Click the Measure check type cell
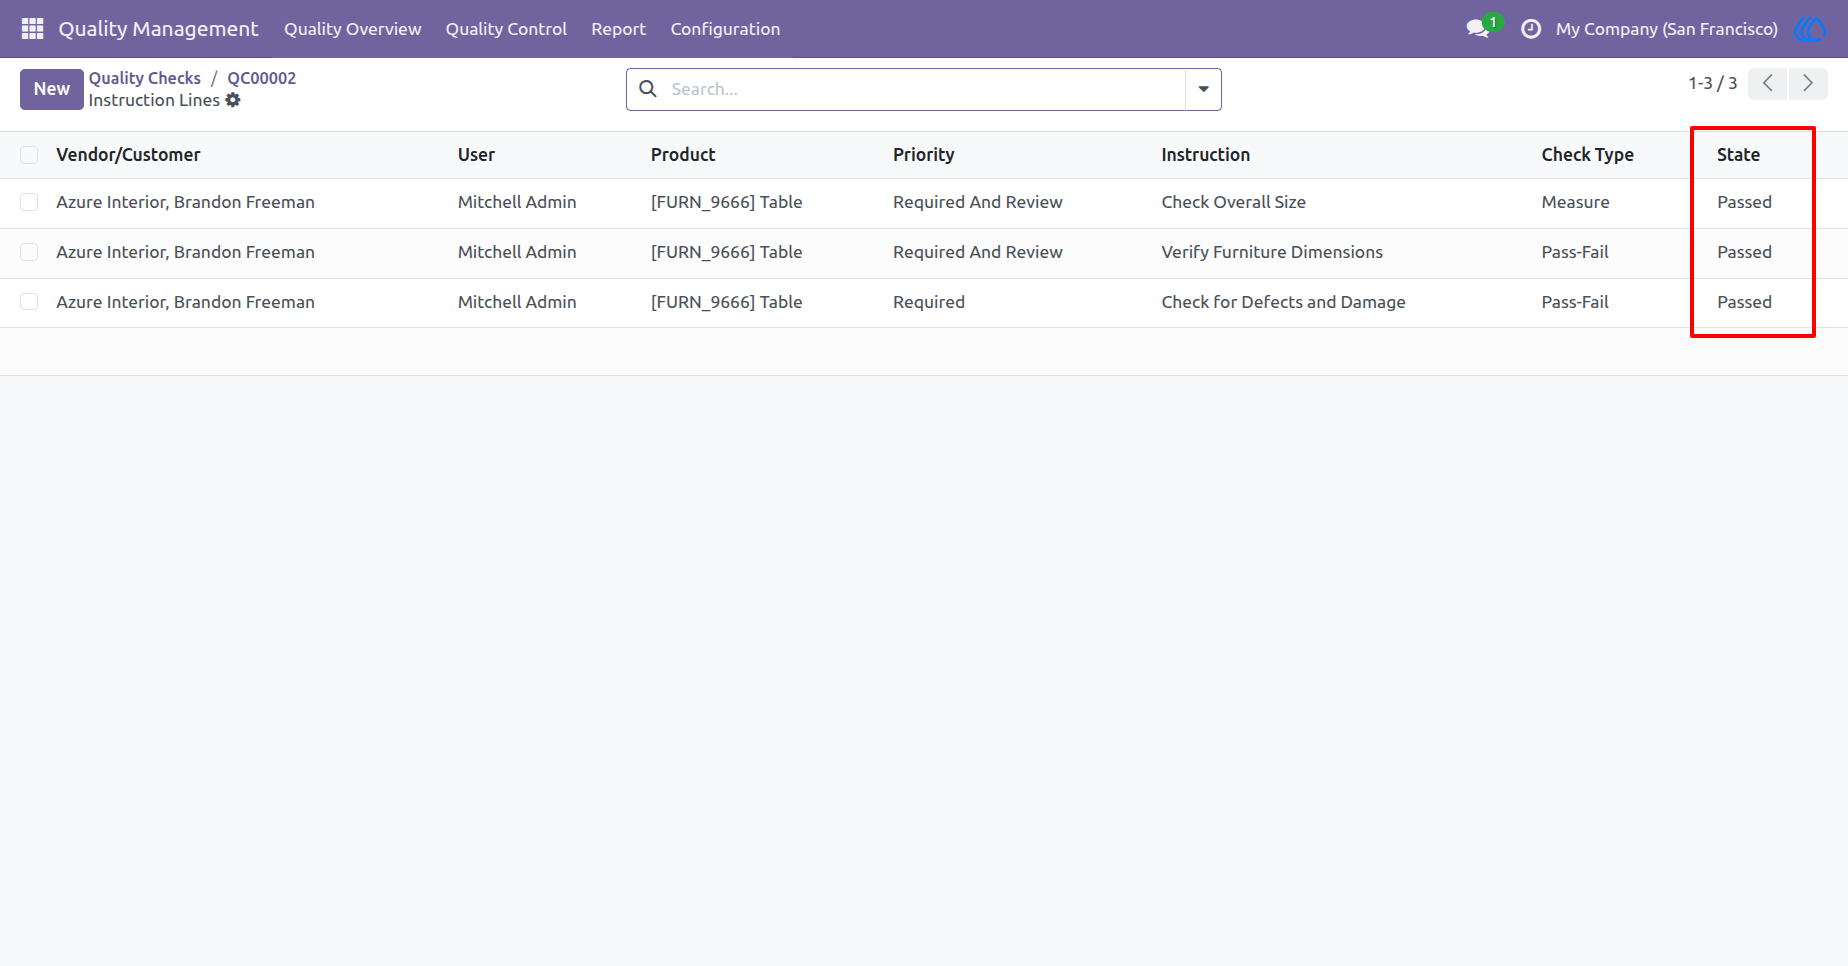1848x966 pixels. click(1575, 202)
